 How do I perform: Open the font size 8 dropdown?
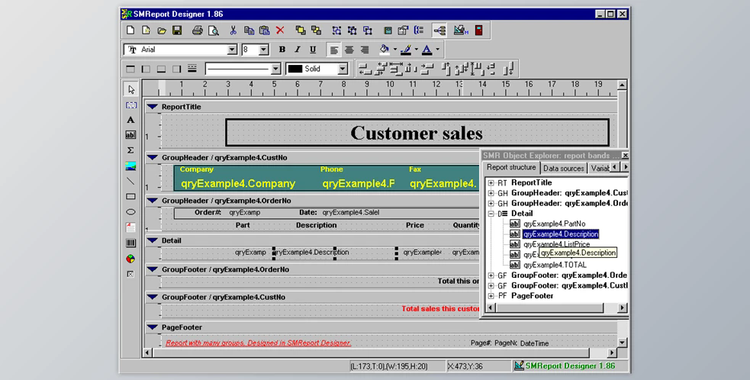pyautogui.click(x=264, y=50)
